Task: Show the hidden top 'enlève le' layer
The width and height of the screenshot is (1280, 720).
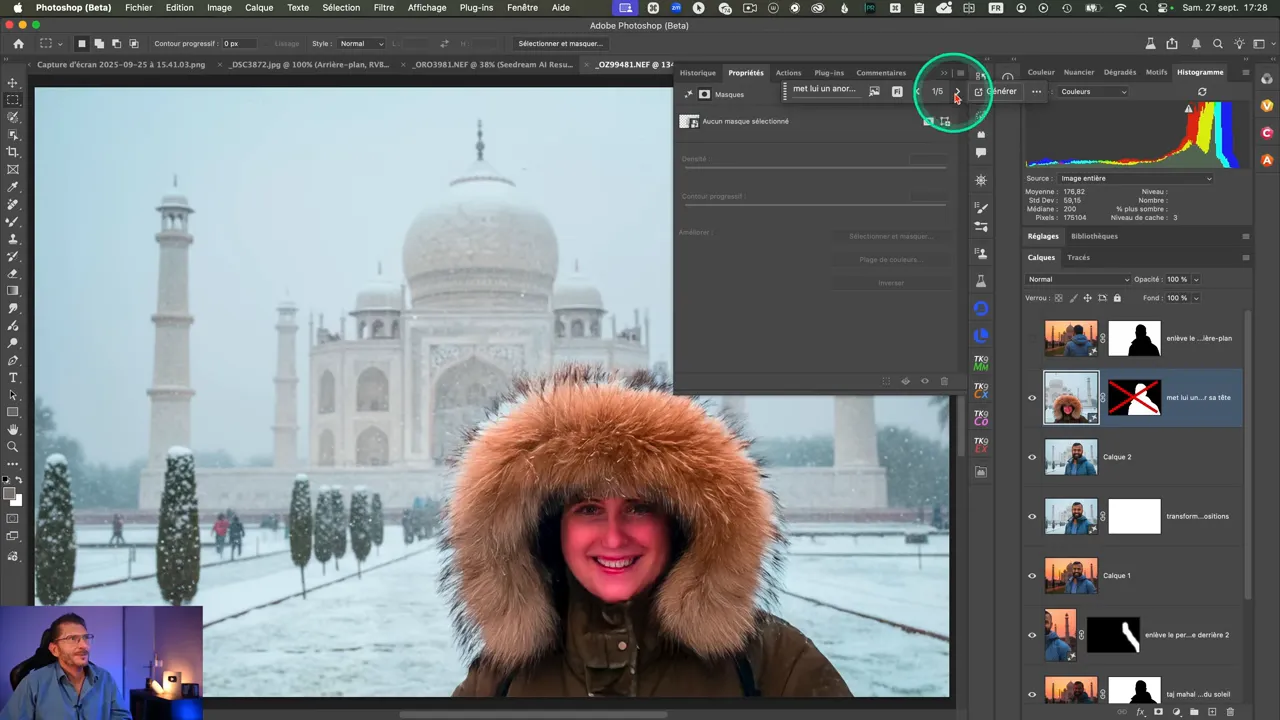Action: tap(1032, 339)
